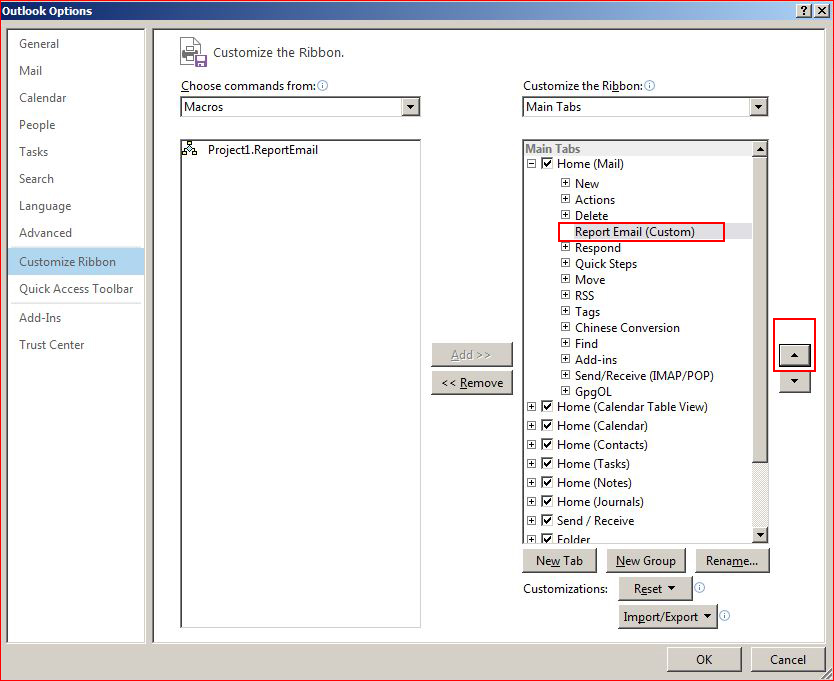834x681 pixels.
Task: Click the macro icon of Project1.ReportEmail
Action: 189,148
